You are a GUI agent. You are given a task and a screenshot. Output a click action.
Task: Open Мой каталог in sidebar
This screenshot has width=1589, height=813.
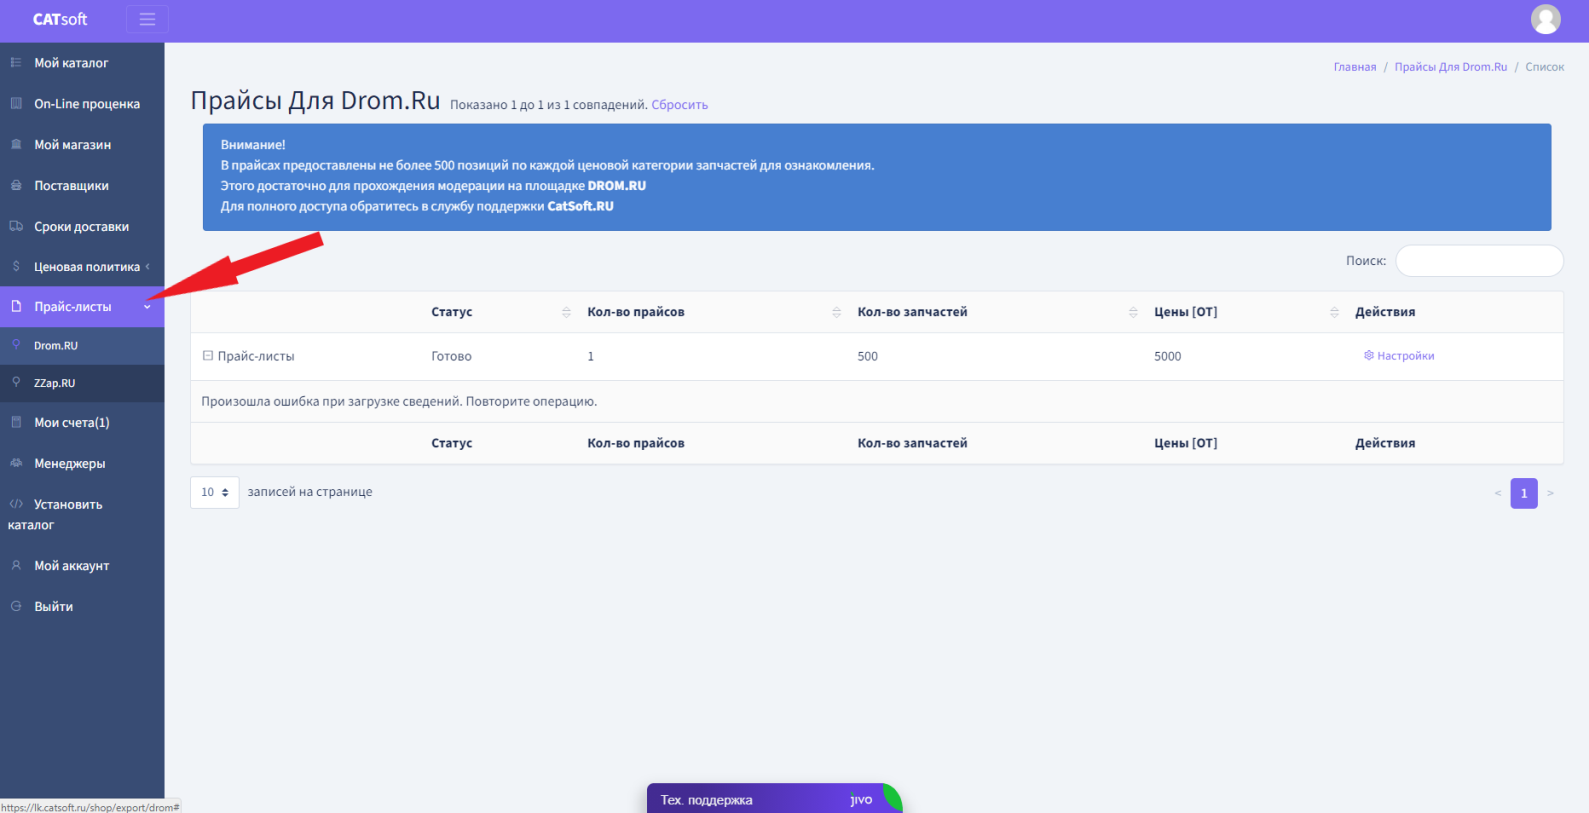coord(71,63)
